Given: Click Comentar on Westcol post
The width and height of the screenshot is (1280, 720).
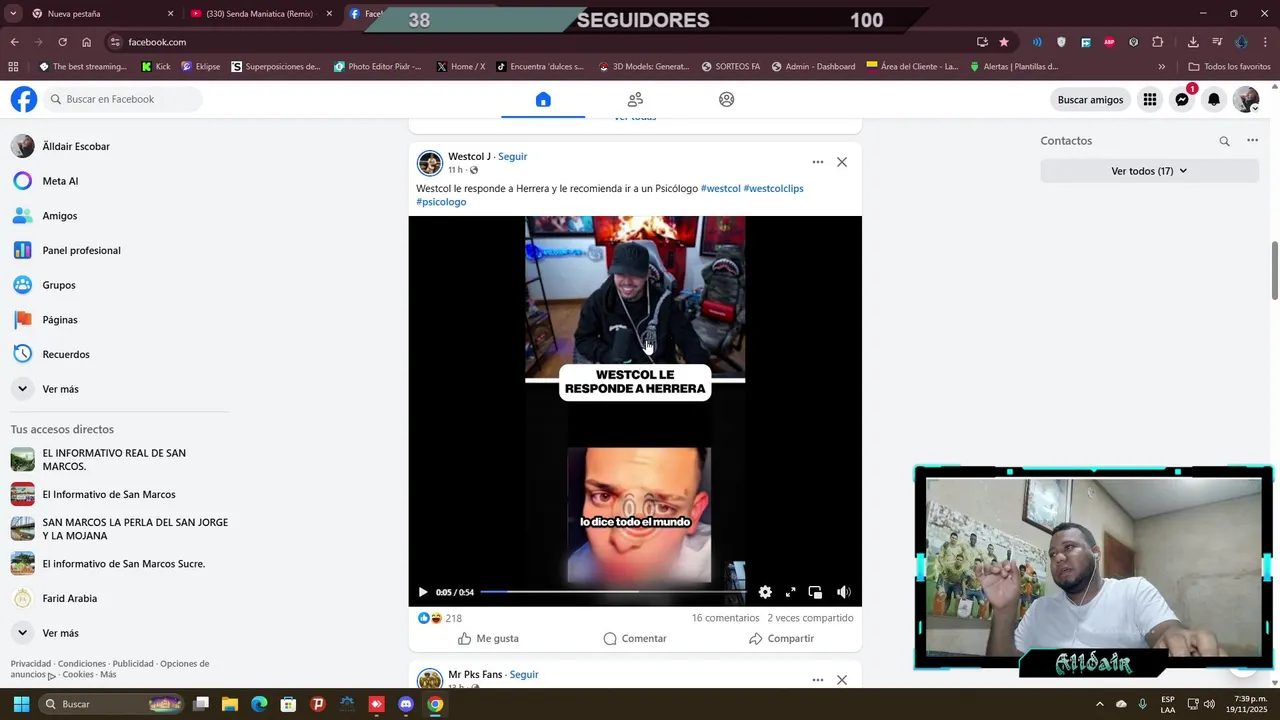Looking at the screenshot, I should (x=635, y=638).
